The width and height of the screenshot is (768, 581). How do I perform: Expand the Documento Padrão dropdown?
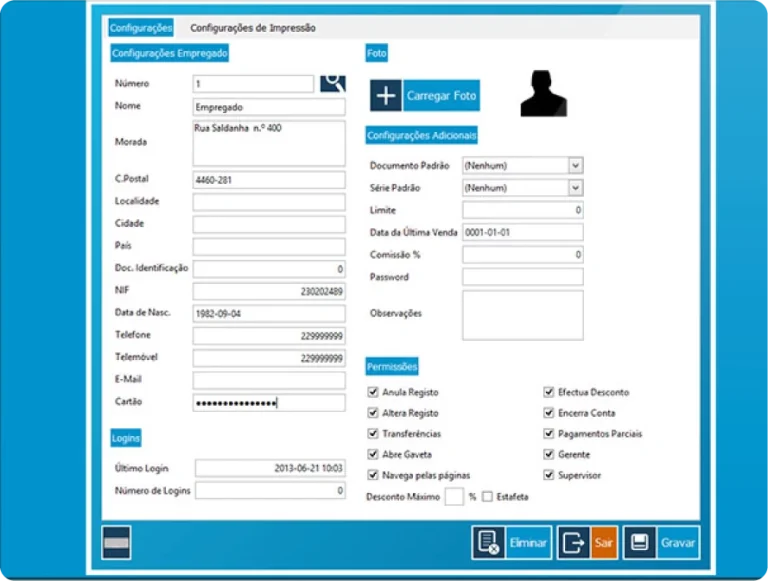tap(575, 165)
